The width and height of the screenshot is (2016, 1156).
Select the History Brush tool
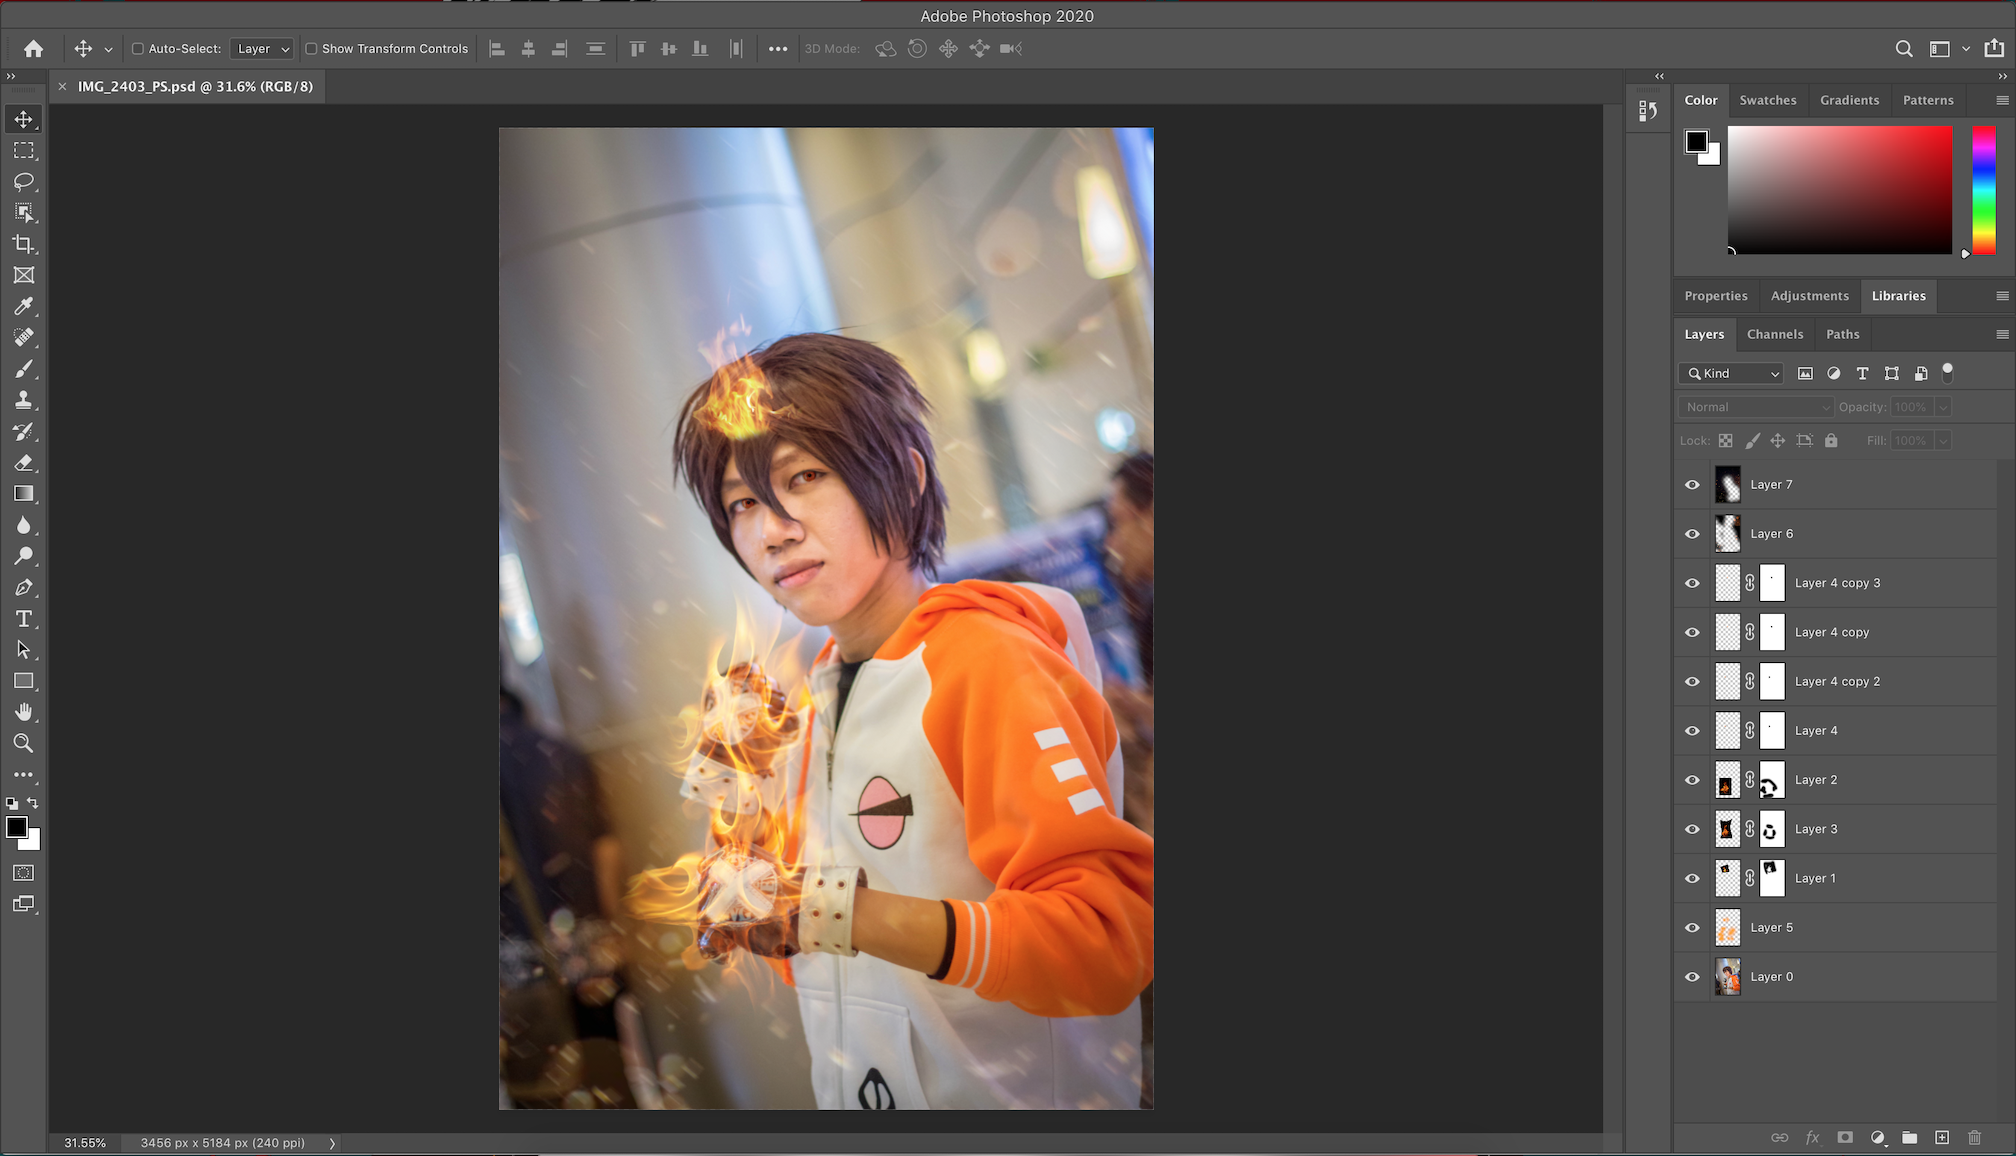coord(24,431)
